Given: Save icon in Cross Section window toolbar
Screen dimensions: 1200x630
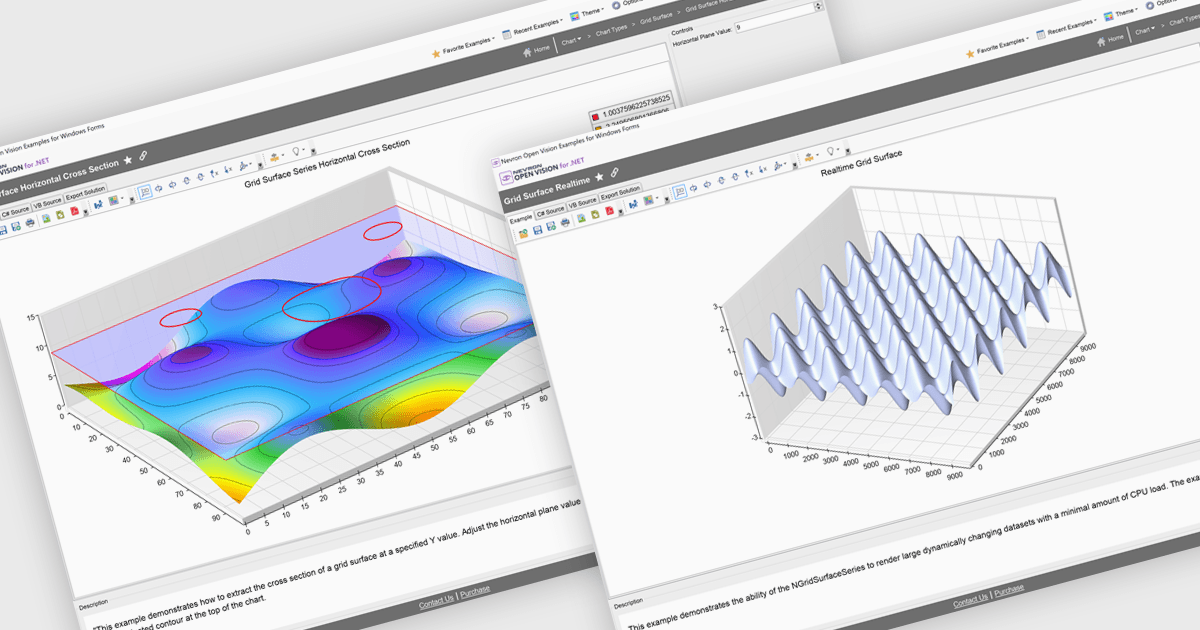Looking at the screenshot, I should [x=3, y=230].
